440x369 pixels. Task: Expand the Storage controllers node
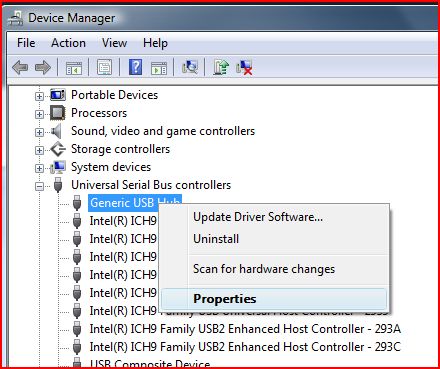tap(39, 150)
